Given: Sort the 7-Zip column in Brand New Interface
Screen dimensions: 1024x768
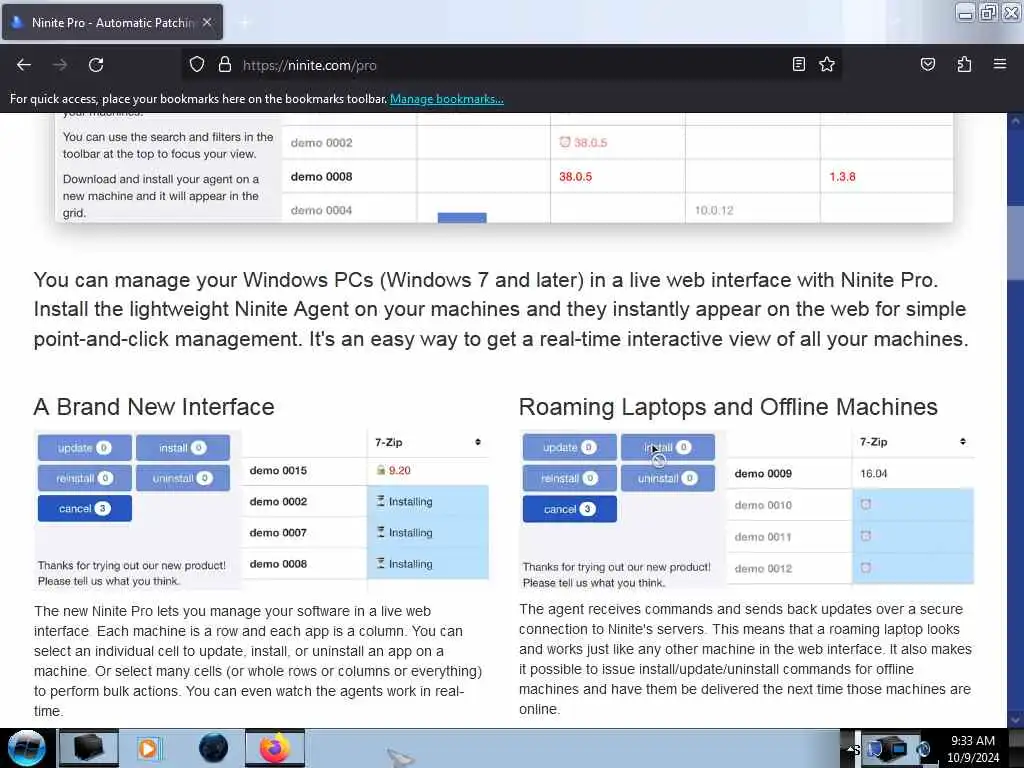Looking at the screenshot, I should [x=478, y=442].
